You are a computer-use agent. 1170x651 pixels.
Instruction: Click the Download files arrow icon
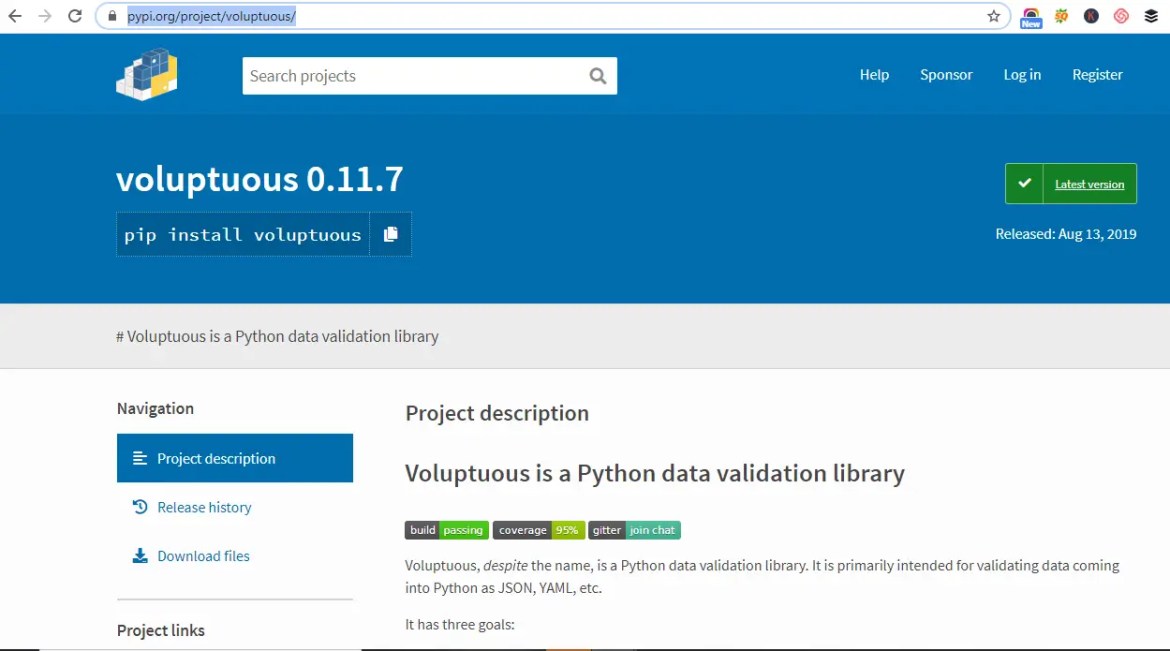[x=140, y=555]
